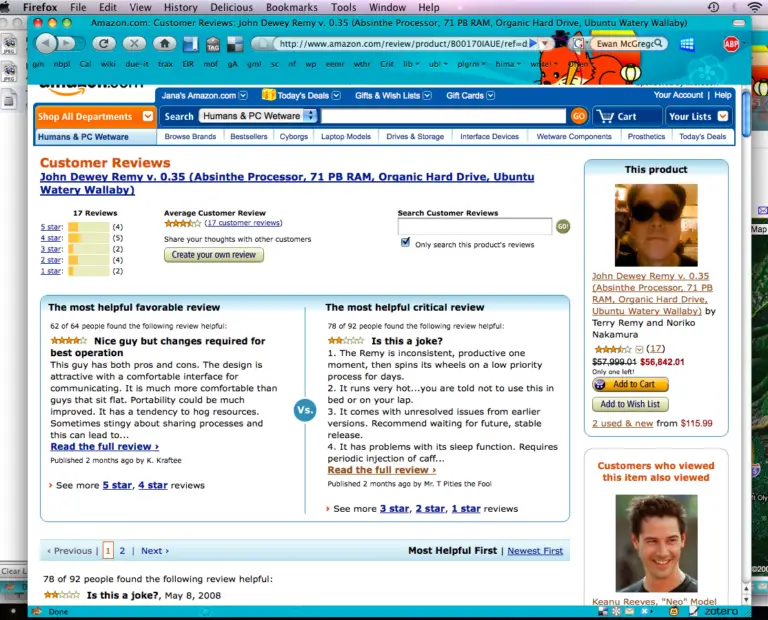The height and width of the screenshot is (620, 768).
Task: Click the Delicious checkerboard toolbar icon
Action: pos(235,44)
